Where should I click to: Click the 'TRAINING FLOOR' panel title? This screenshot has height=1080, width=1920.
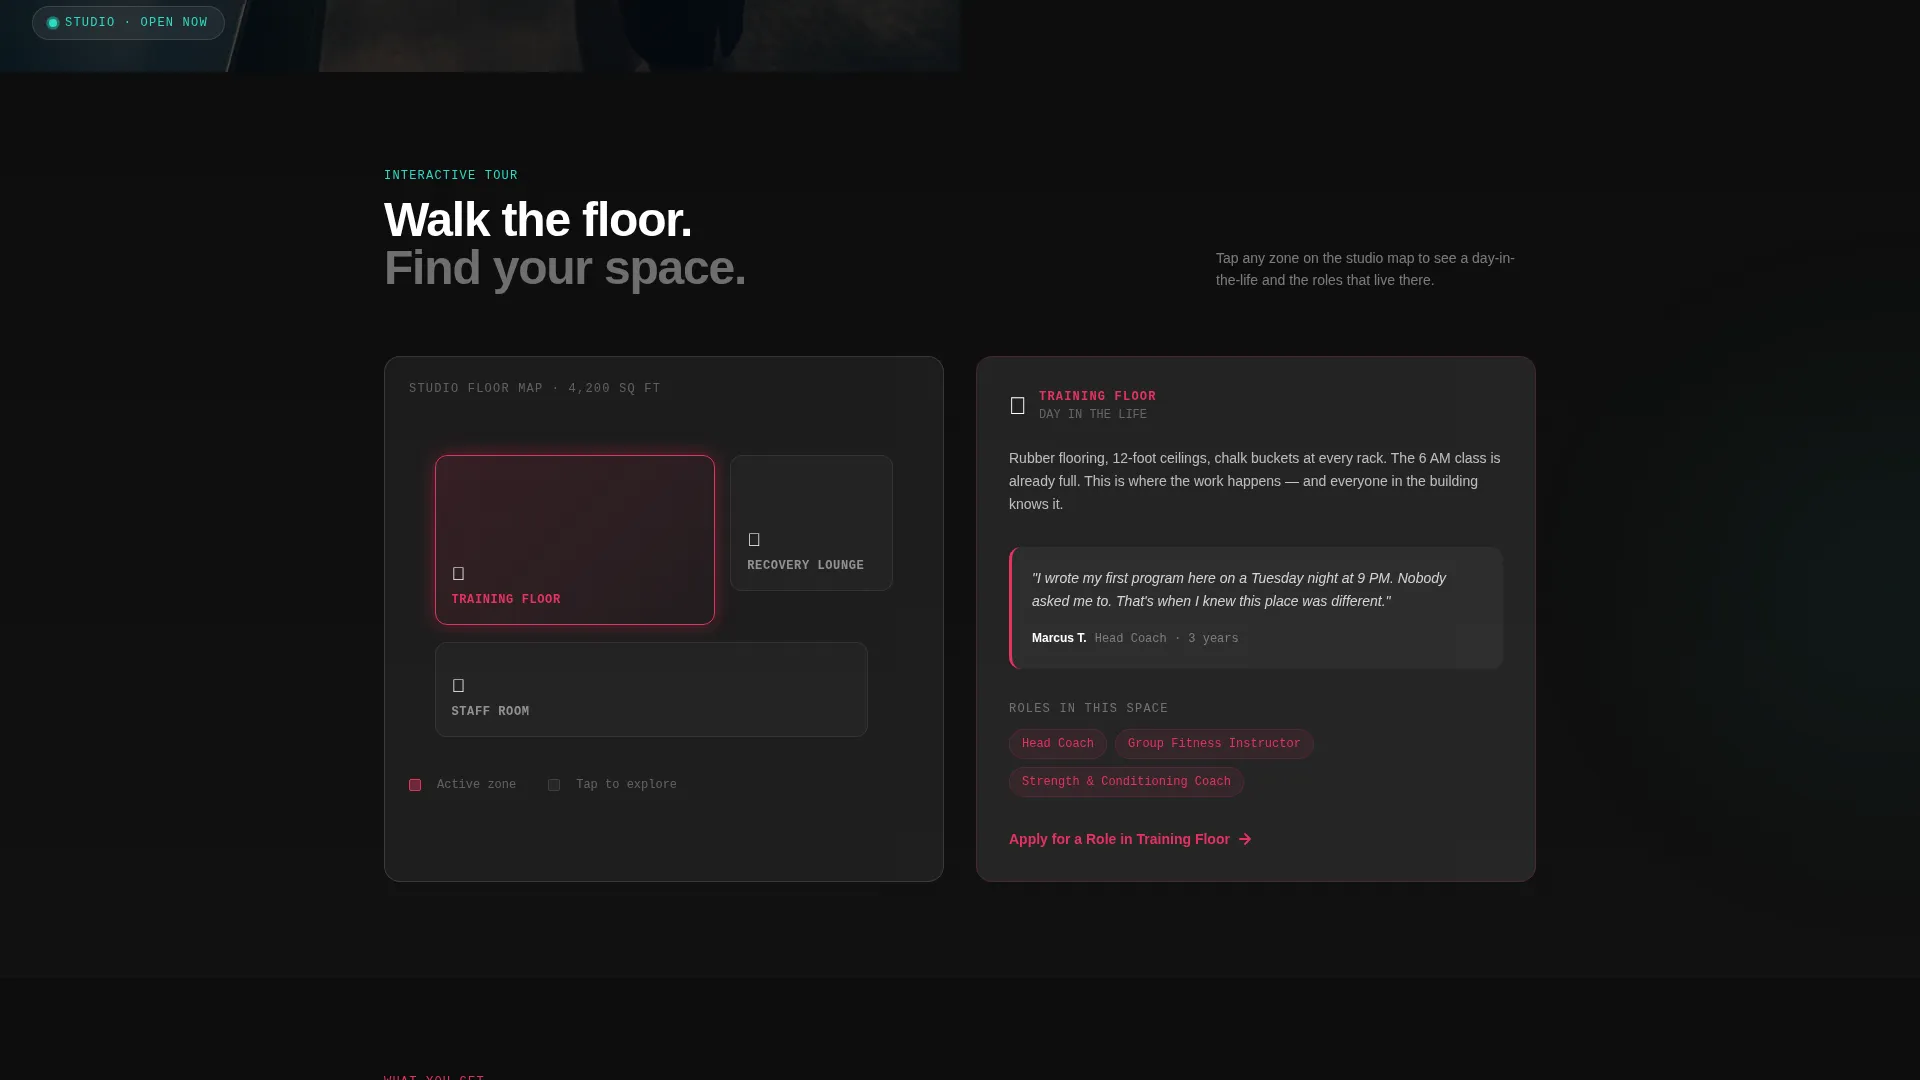click(1097, 396)
